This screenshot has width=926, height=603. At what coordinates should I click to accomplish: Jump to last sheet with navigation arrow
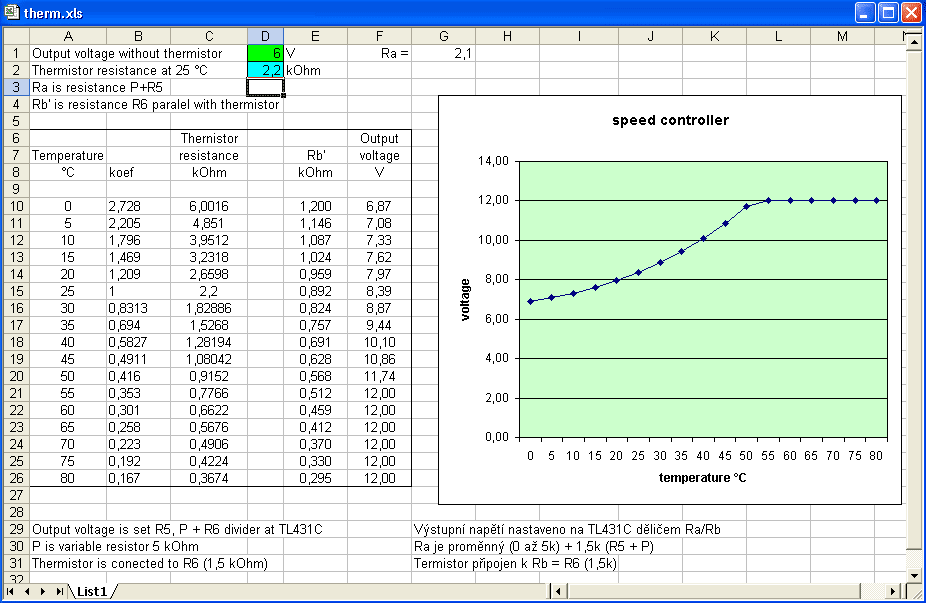point(59,592)
